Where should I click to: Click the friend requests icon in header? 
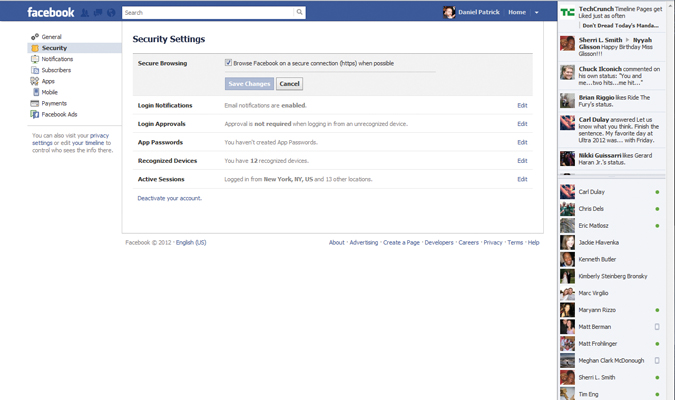[87, 13]
